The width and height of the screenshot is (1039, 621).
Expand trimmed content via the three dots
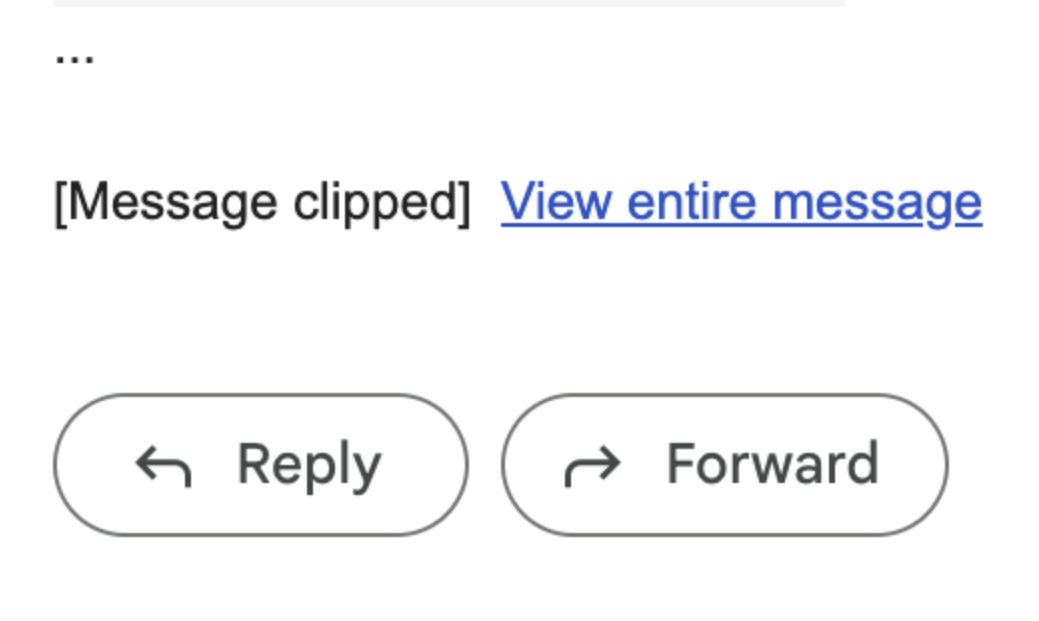click(x=74, y=56)
